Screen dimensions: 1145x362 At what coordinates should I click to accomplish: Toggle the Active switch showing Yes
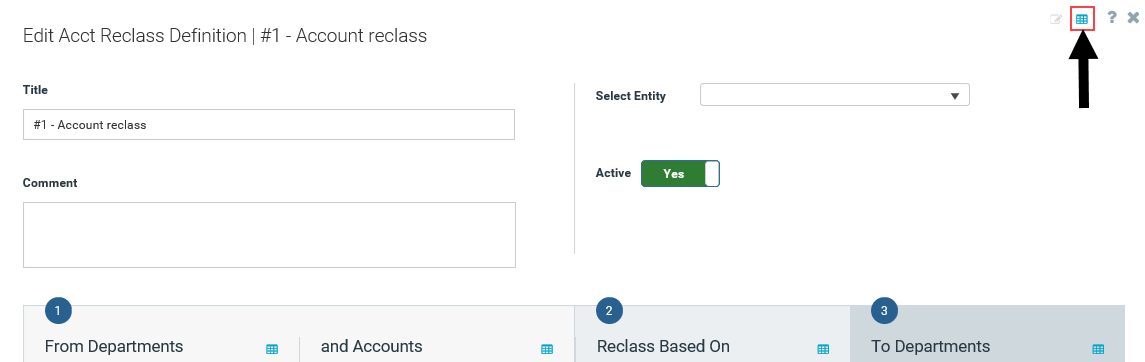pos(681,174)
